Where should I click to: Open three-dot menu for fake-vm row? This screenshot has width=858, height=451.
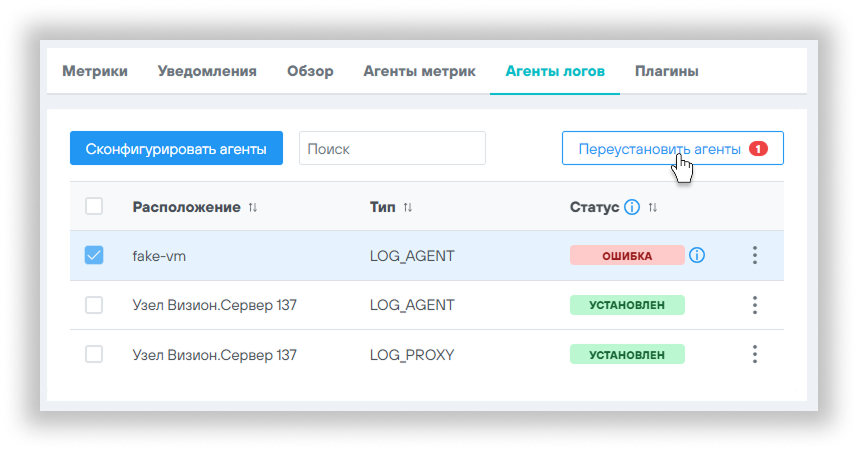(755, 256)
